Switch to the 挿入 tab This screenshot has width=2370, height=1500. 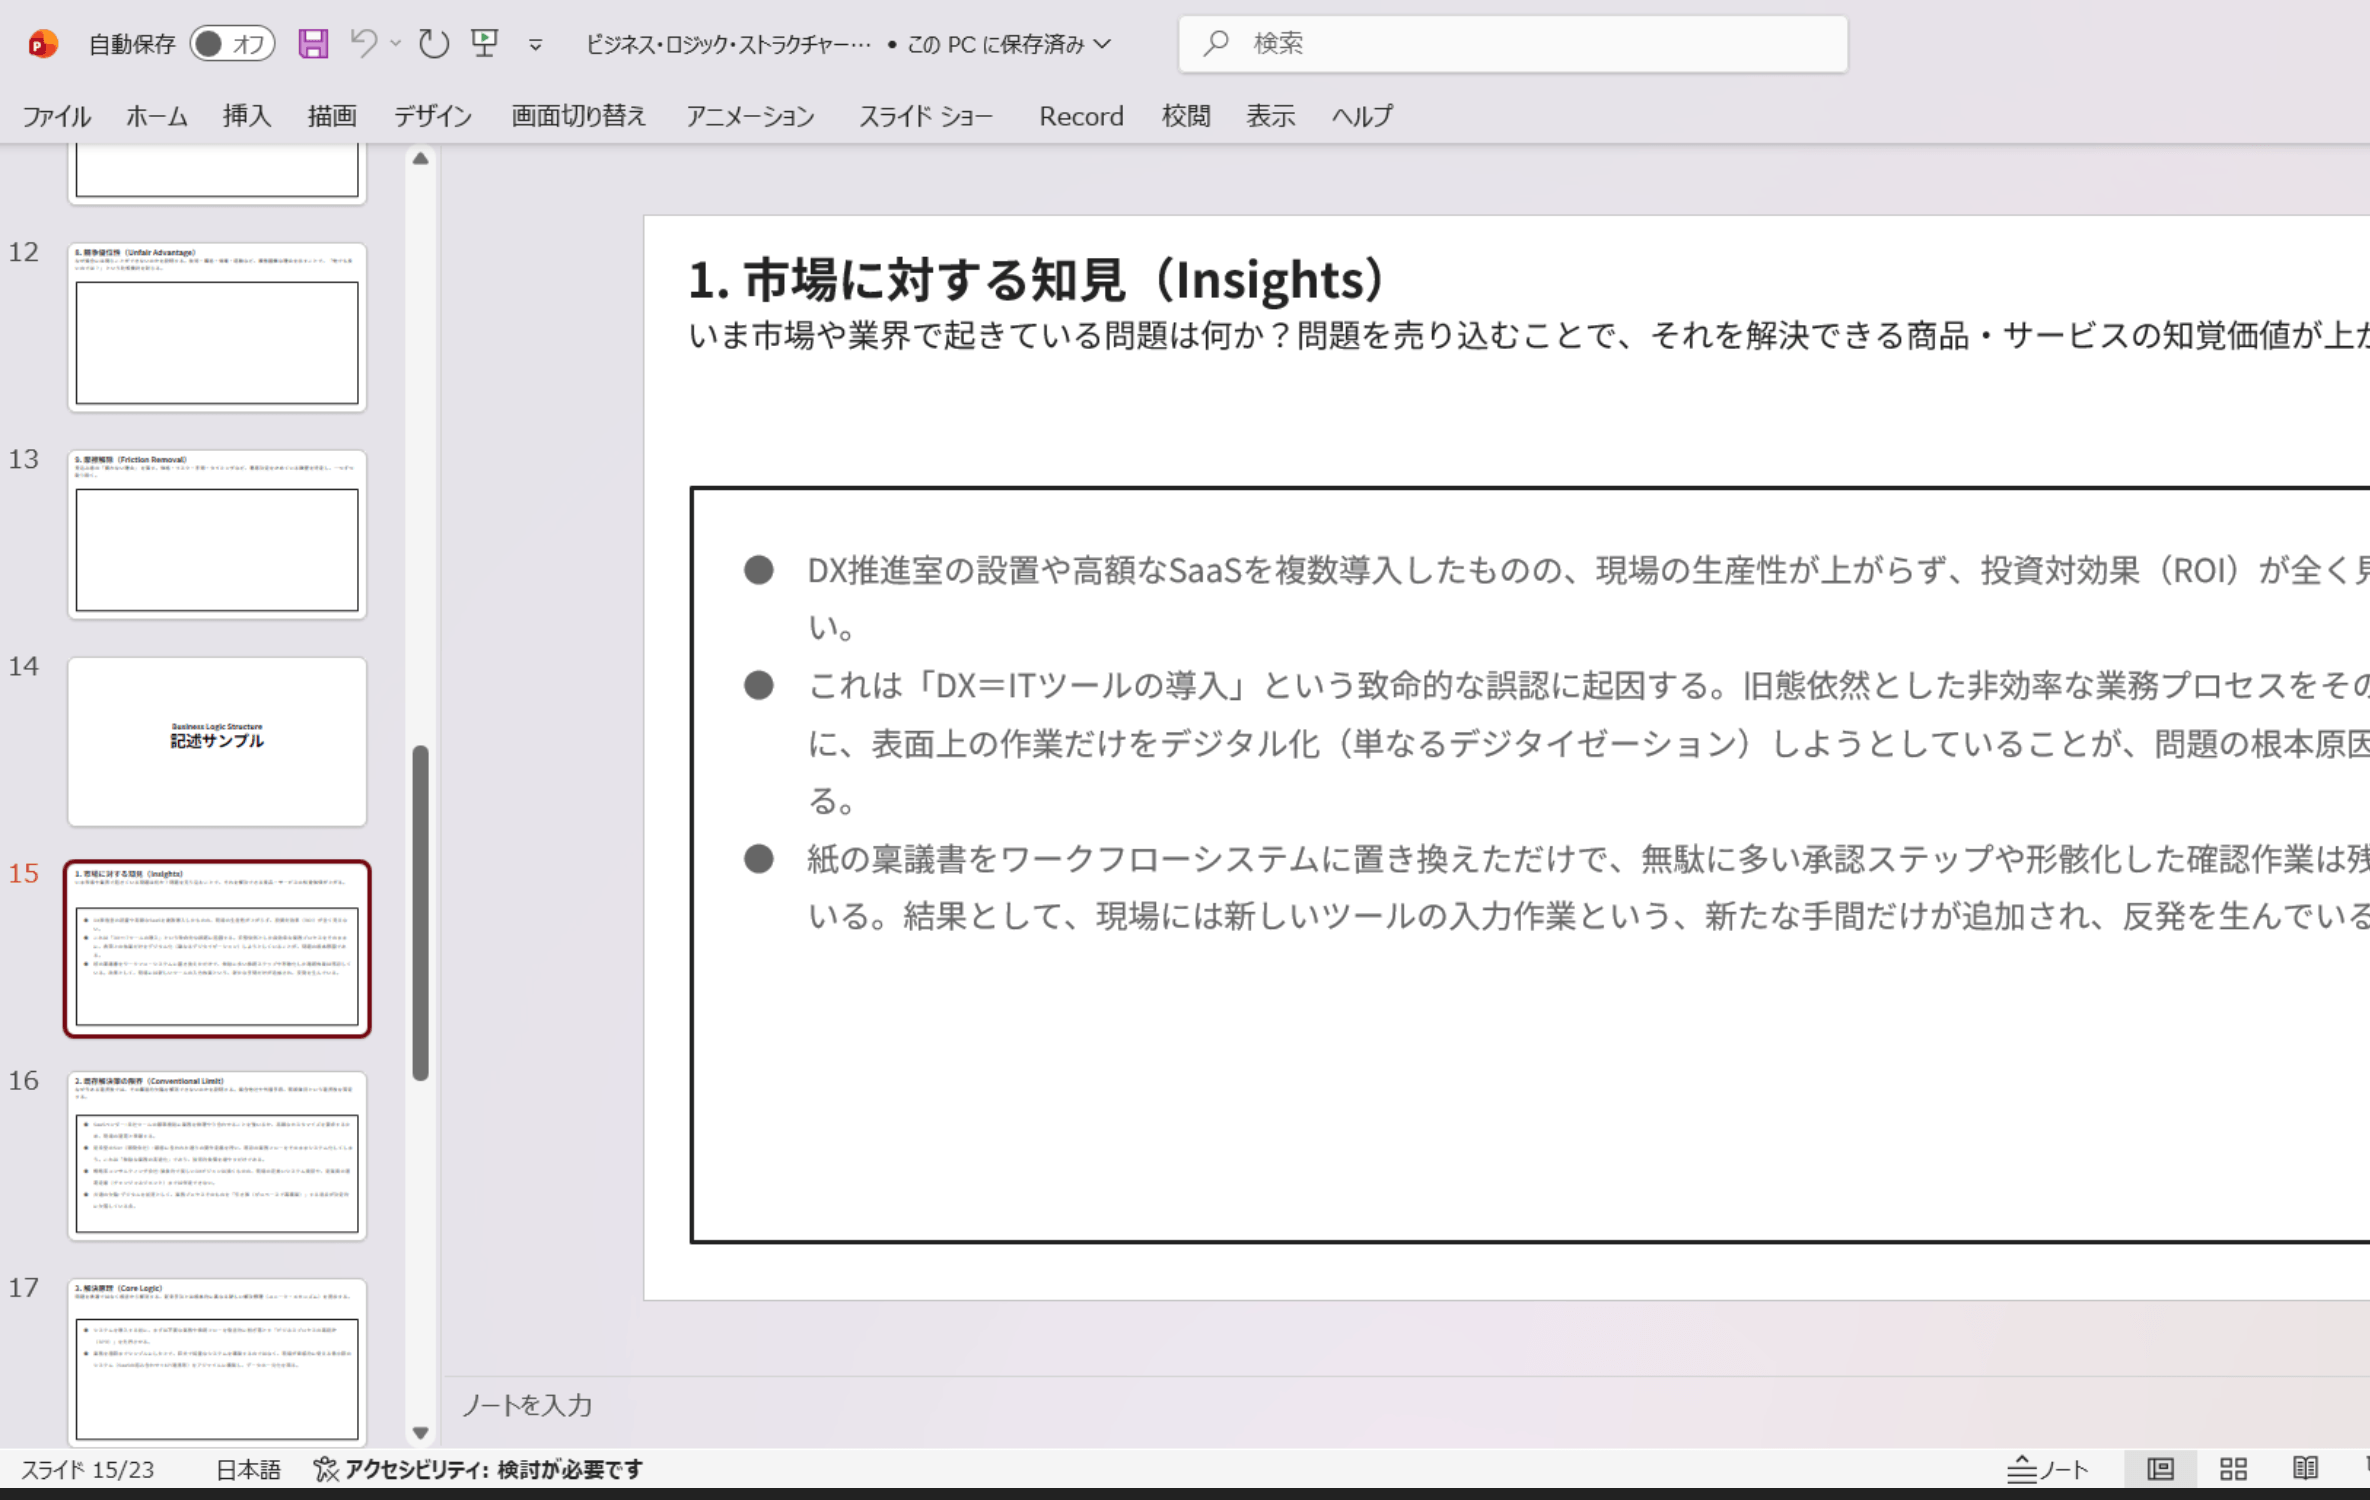[247, 116]
